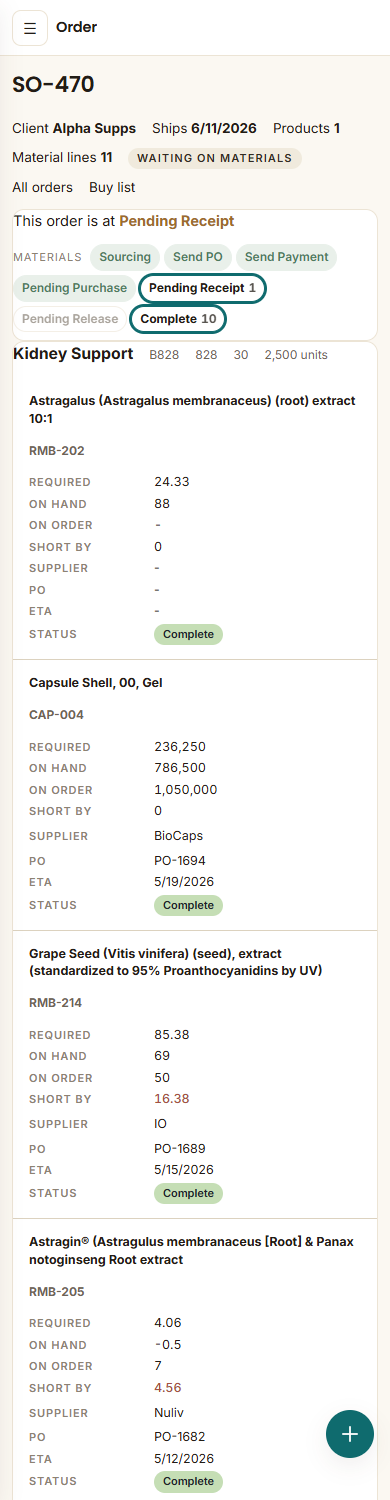Screen dimensions: 390x1500
Task: Tap the floating plus add button
Action: click(x=350, y=1434)
